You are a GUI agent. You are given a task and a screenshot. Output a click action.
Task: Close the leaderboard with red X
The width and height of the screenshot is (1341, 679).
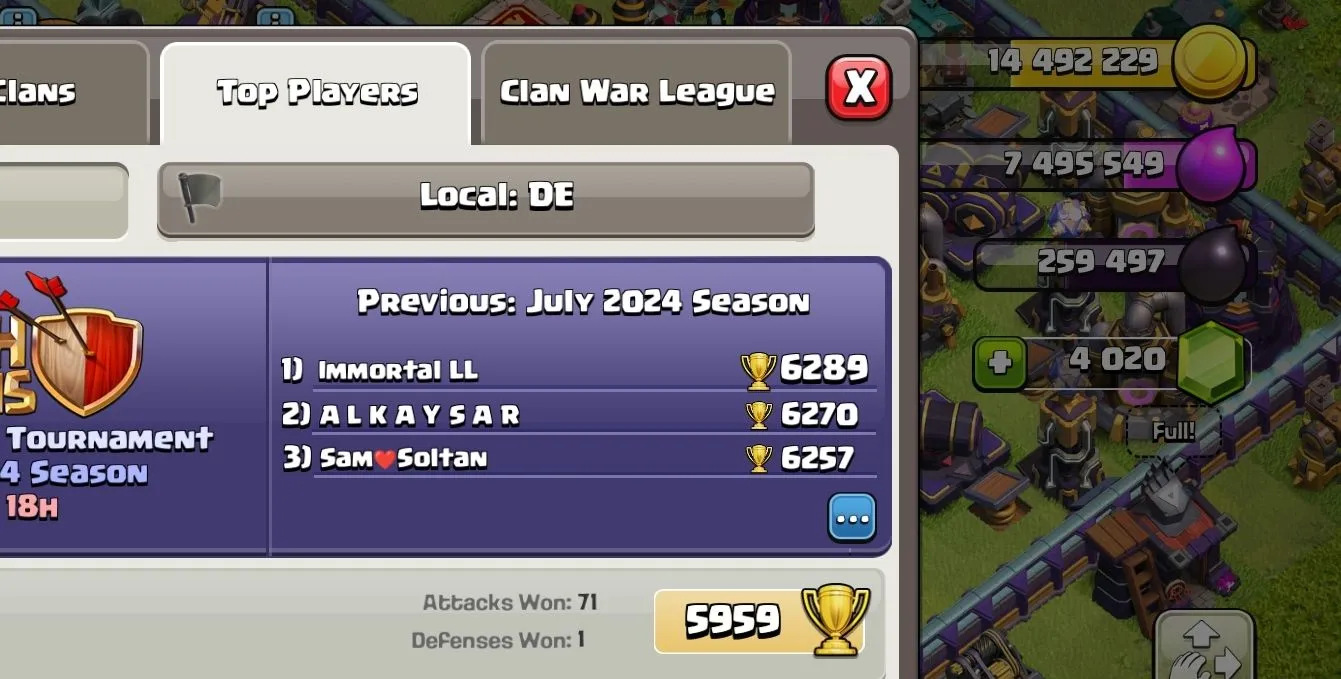[858, 88]
